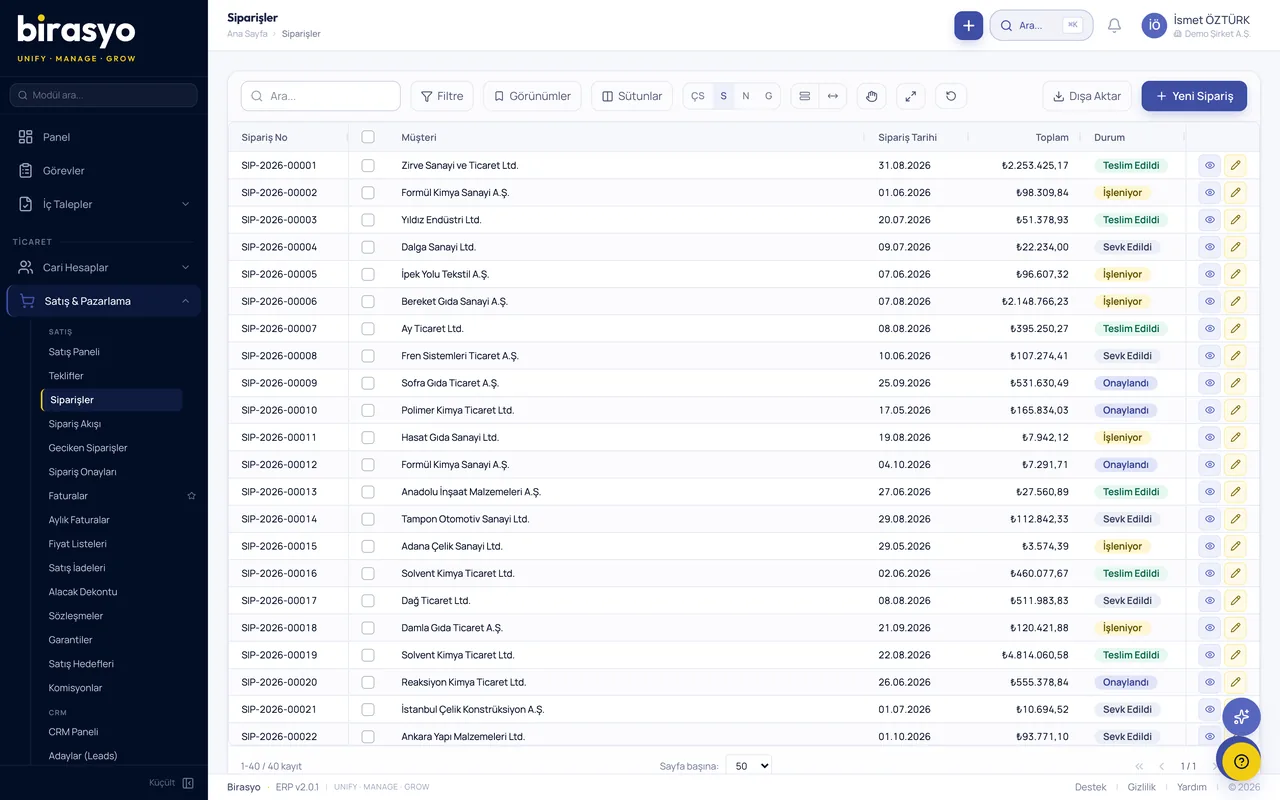This screenshot has width=1280, height=800.
Task: Select the row checkbox for SIP-2026-00004
Action: pyautogui.click(x=368, y=247)
